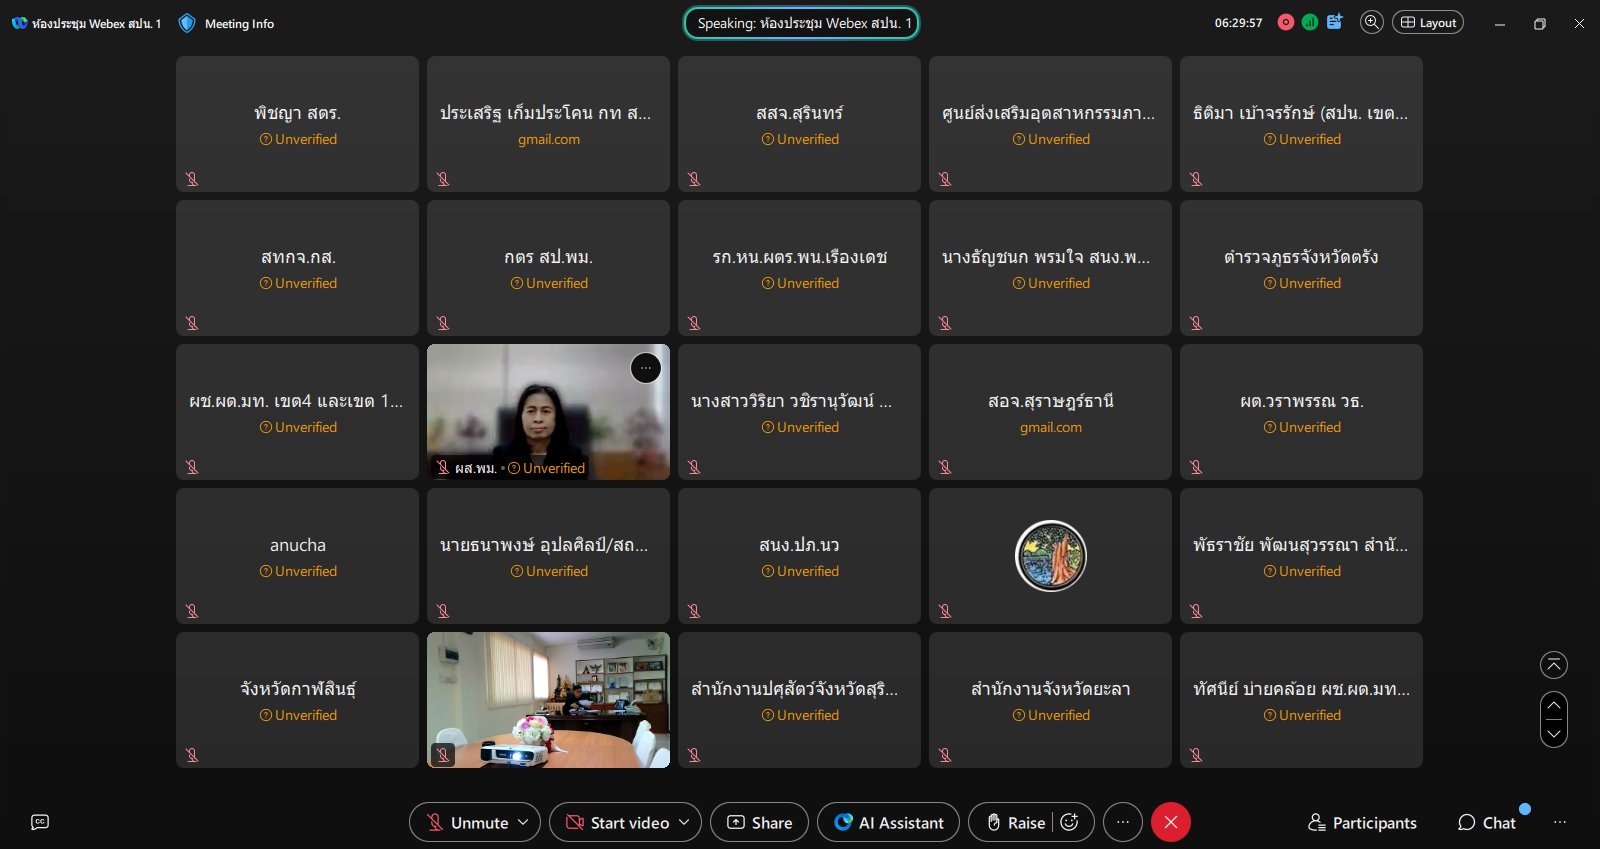
Task: Click the zoom magnifier icon
Action: click(1372, 22)
